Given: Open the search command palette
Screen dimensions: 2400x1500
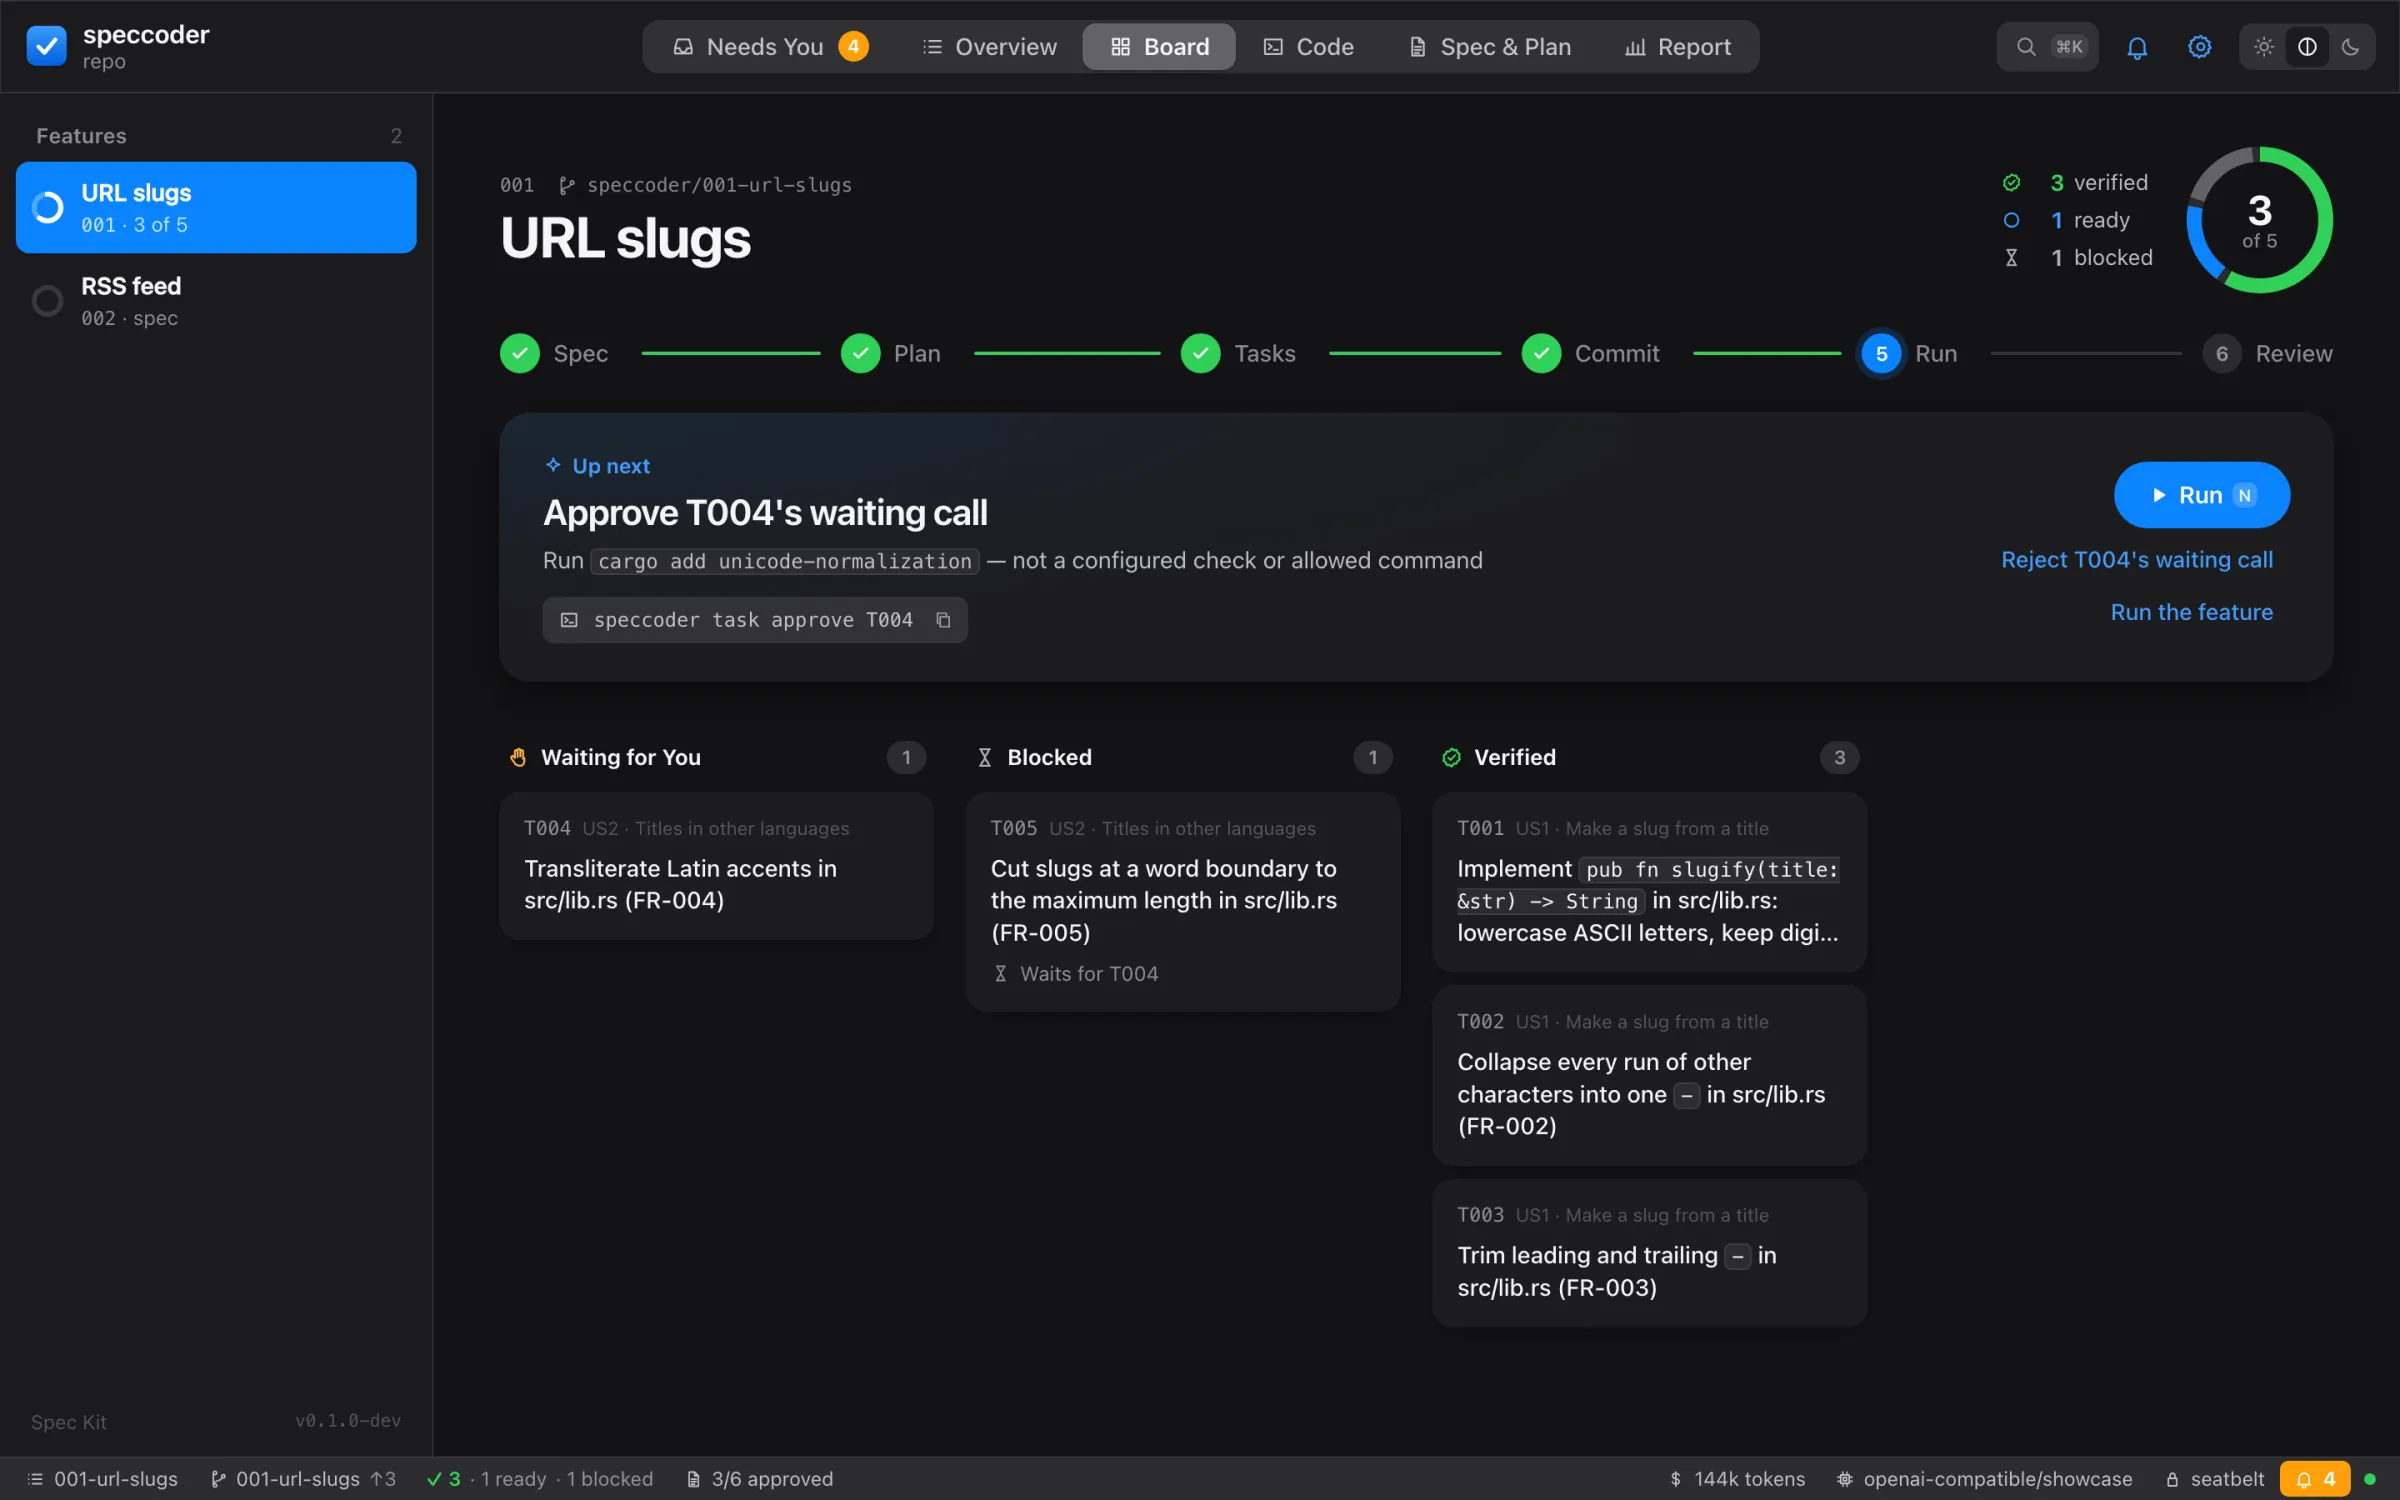Looking at the screenshot, I should coord(2047,47).
